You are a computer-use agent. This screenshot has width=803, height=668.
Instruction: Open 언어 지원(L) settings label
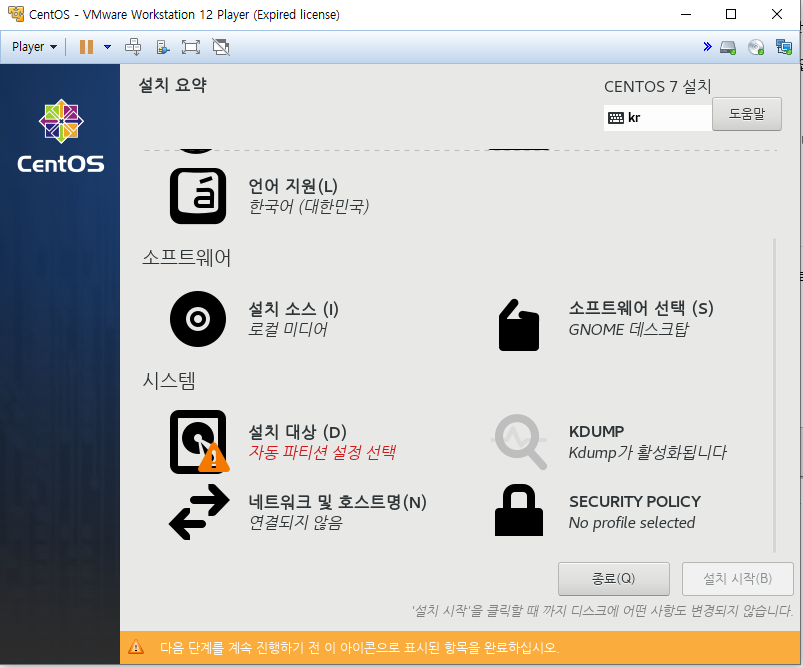293,185
